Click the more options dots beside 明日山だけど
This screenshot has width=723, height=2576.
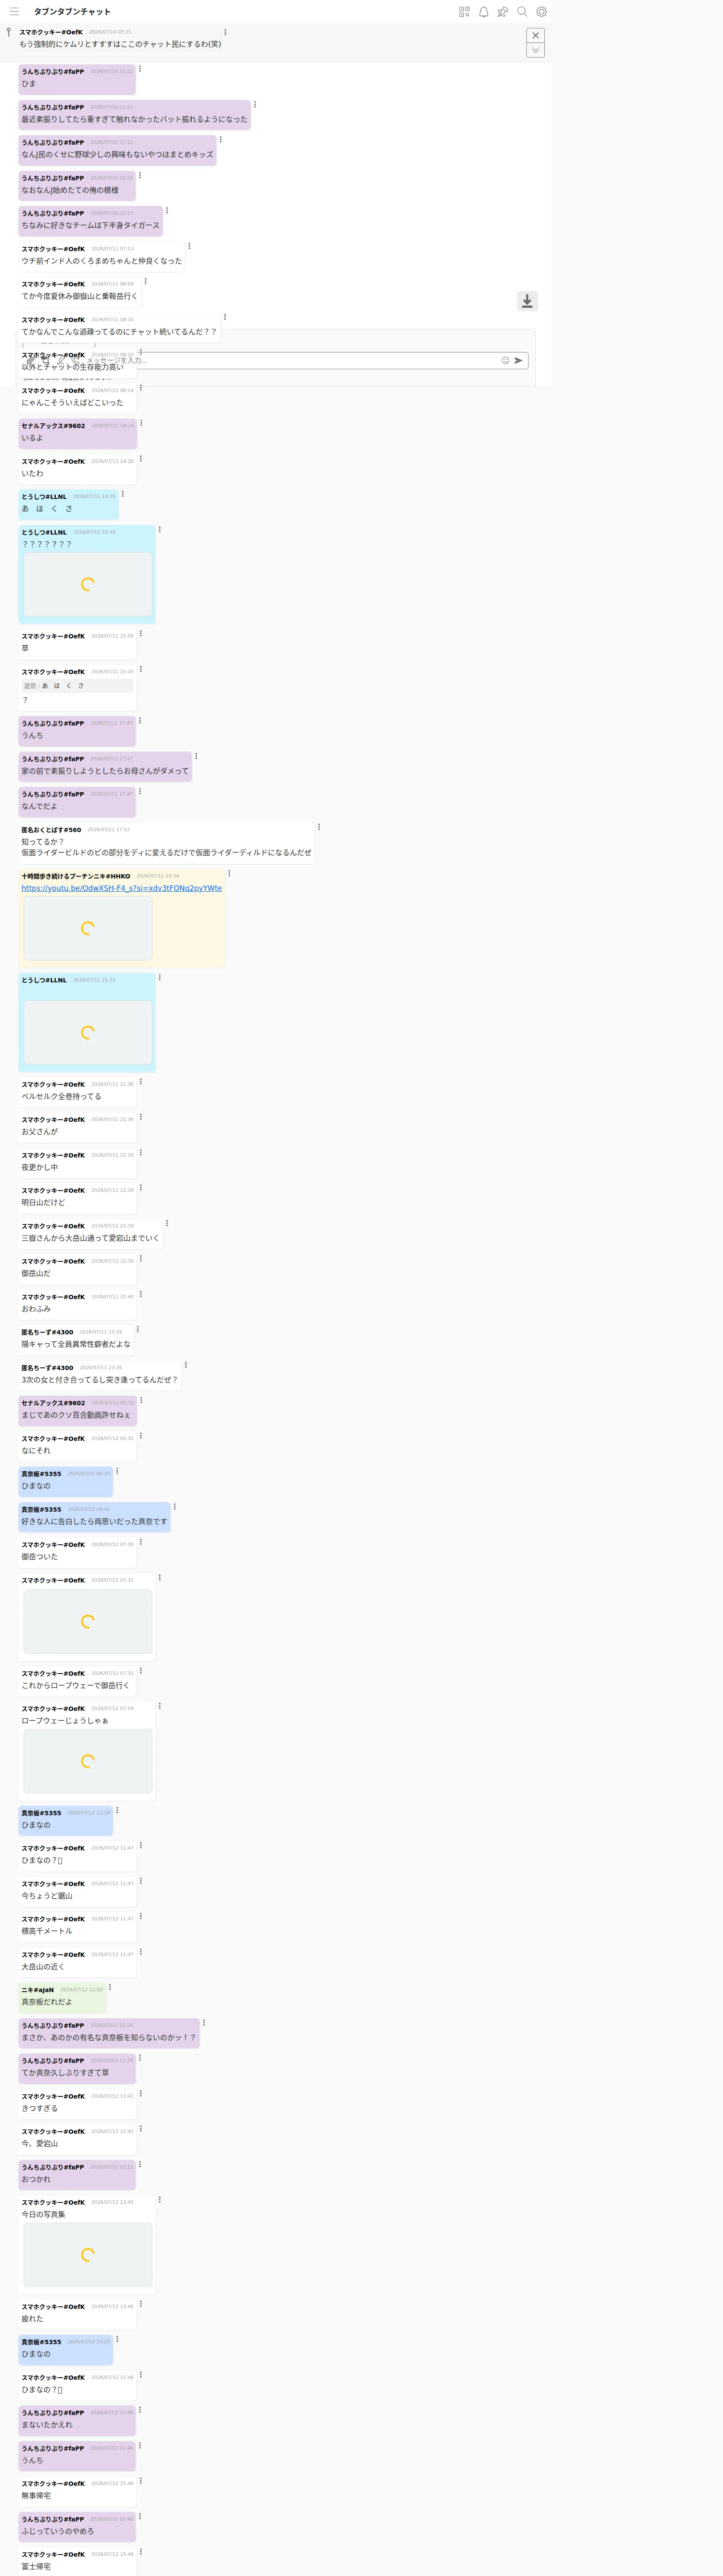pos(141,1188)
